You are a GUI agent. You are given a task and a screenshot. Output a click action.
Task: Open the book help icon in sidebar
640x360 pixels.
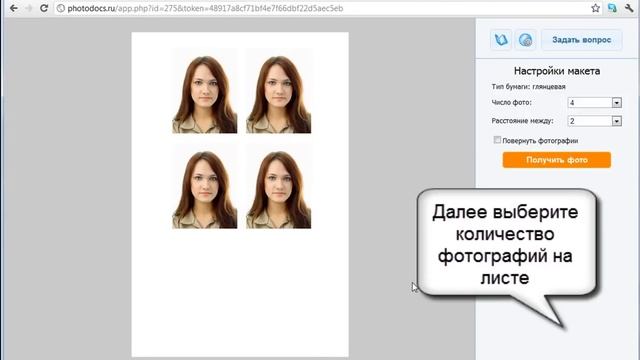501,40
